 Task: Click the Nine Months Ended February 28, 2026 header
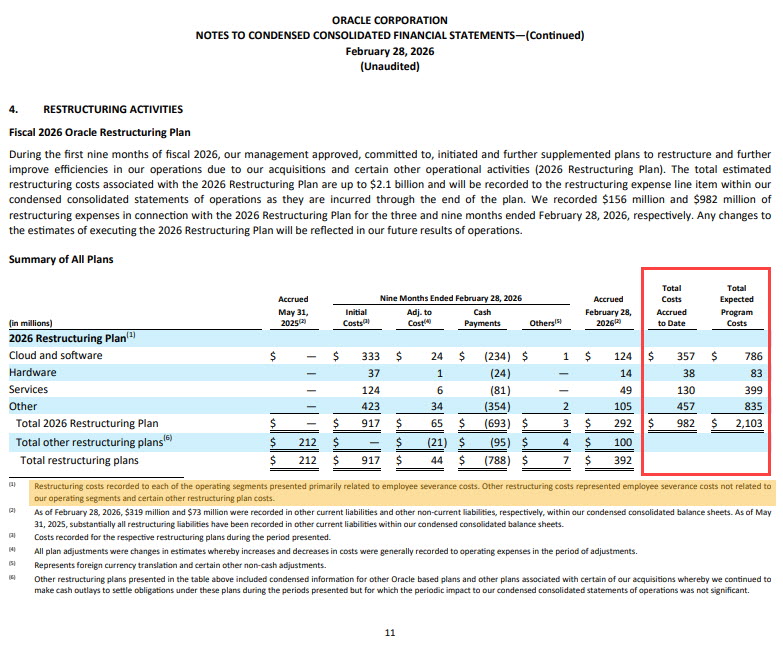451,298
